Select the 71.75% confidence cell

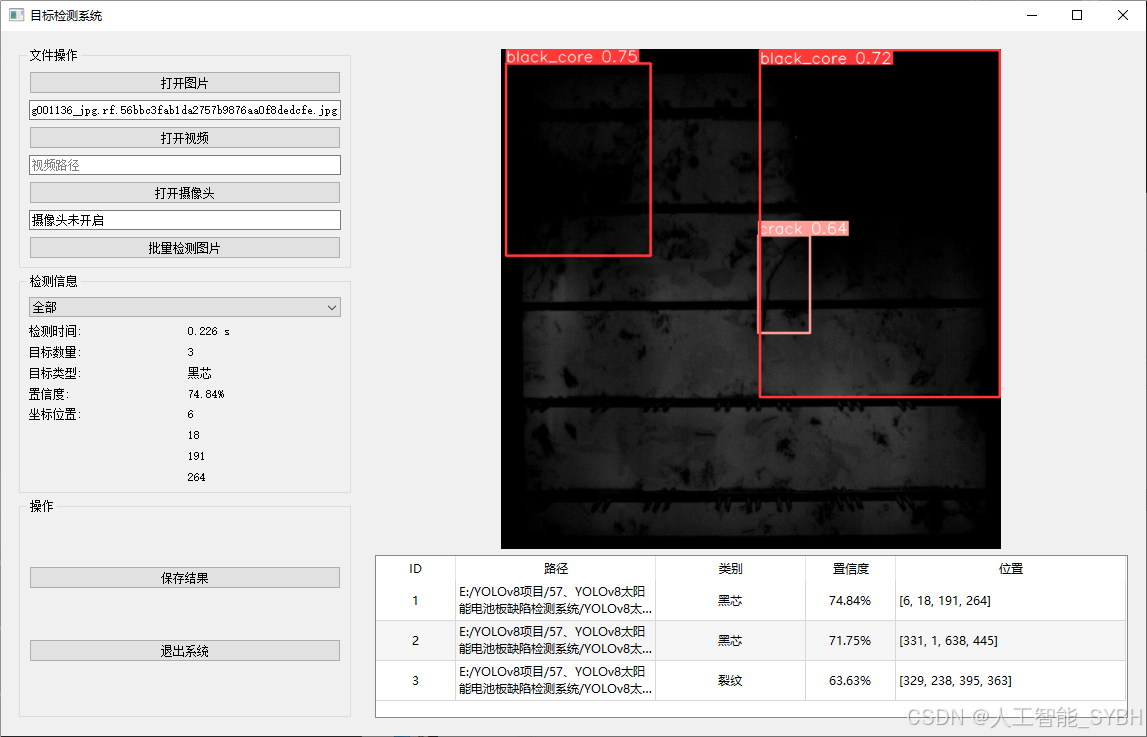click(x=850, y=640)
